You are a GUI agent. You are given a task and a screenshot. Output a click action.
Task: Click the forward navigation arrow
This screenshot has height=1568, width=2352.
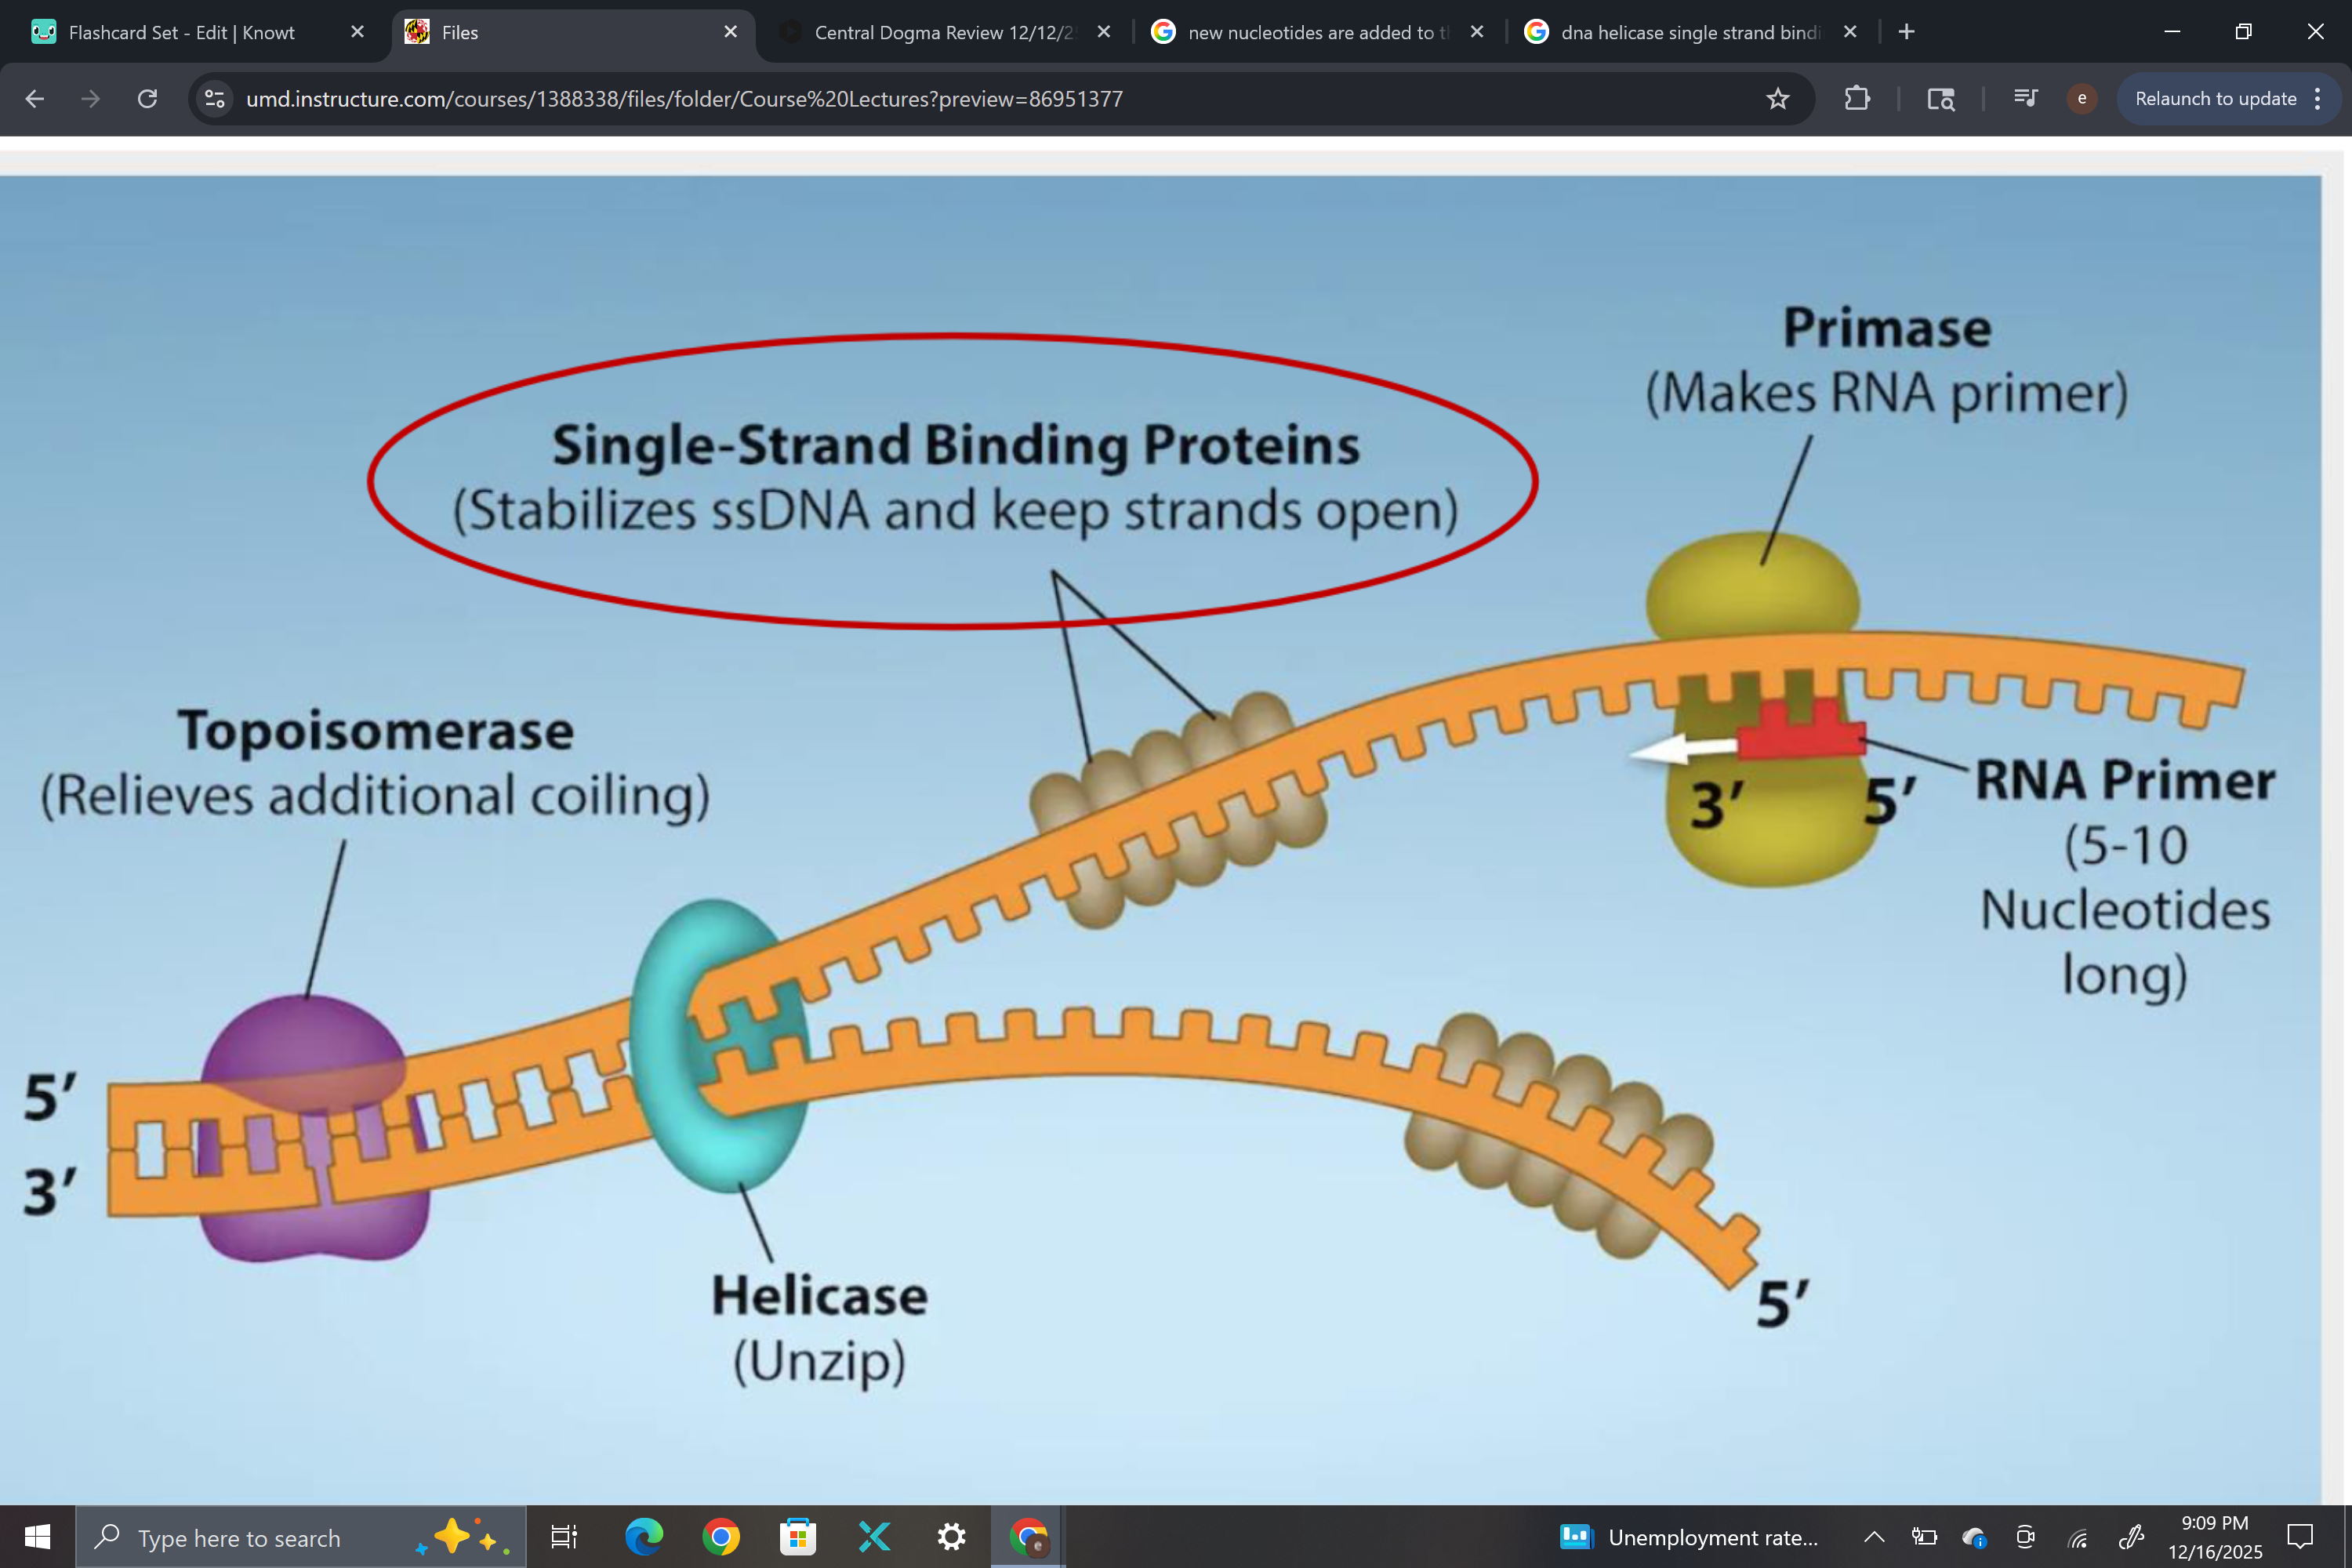(x=90, y=98)
